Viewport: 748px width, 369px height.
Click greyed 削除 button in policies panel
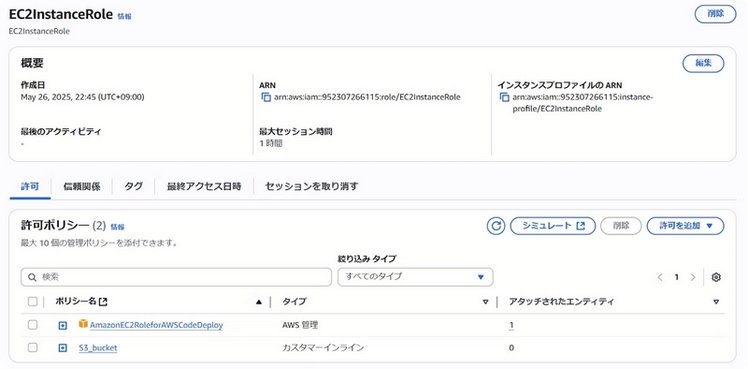621,226
